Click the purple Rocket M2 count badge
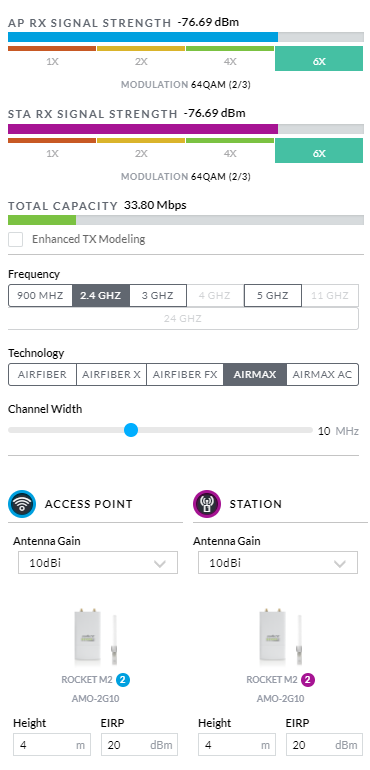Viewport: 370px width, 770px height. 308,680
